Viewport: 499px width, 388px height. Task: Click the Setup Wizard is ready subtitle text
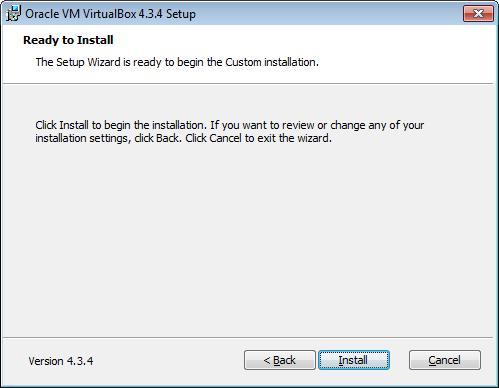tap(177, 62)
